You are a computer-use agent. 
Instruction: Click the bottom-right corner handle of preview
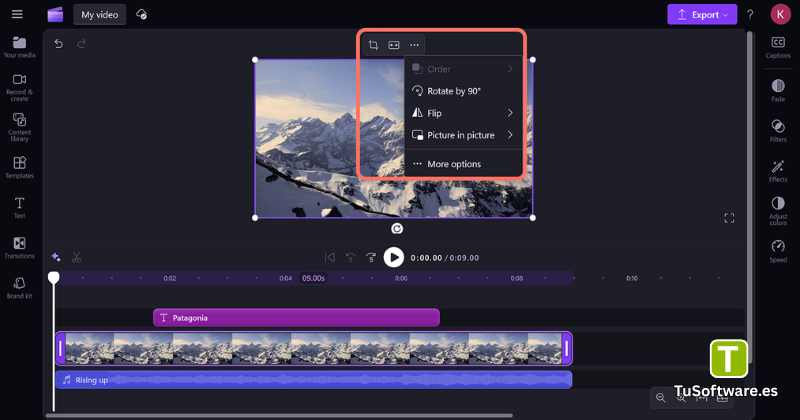point(533,218)
